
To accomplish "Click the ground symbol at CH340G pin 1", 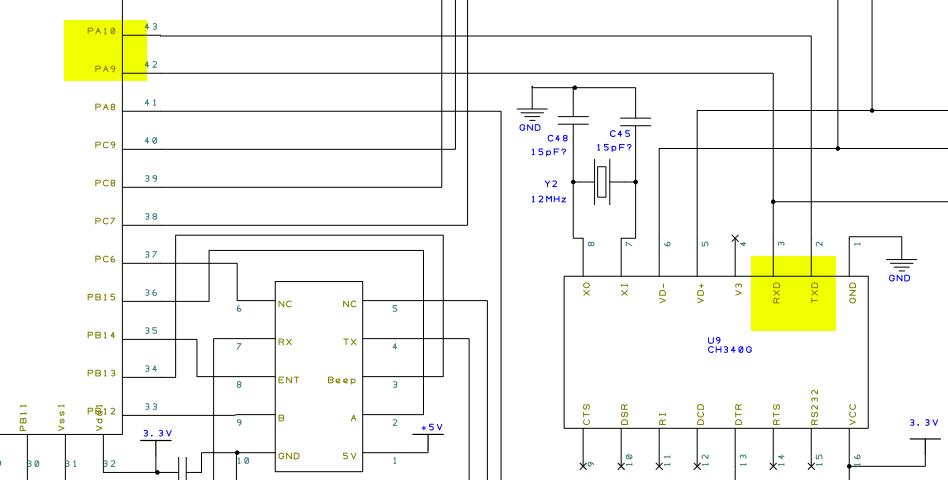I will [902, 265].
